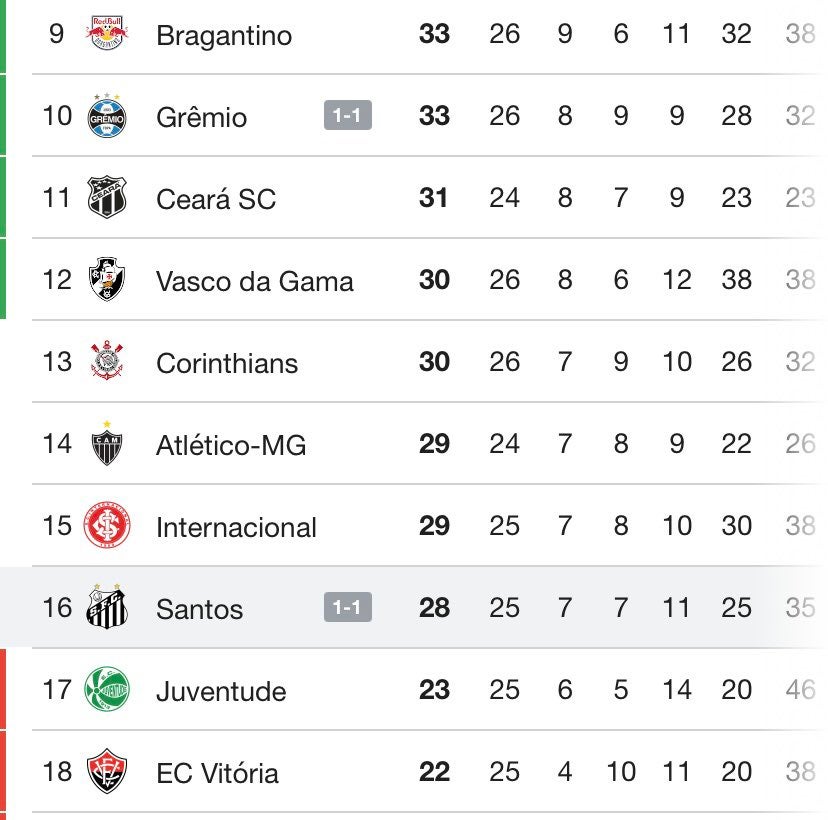This screenshot has width=828, height=820.
Task: Click the Corinthians club crest
Action: pyautogui.click(x=106, y=362)
